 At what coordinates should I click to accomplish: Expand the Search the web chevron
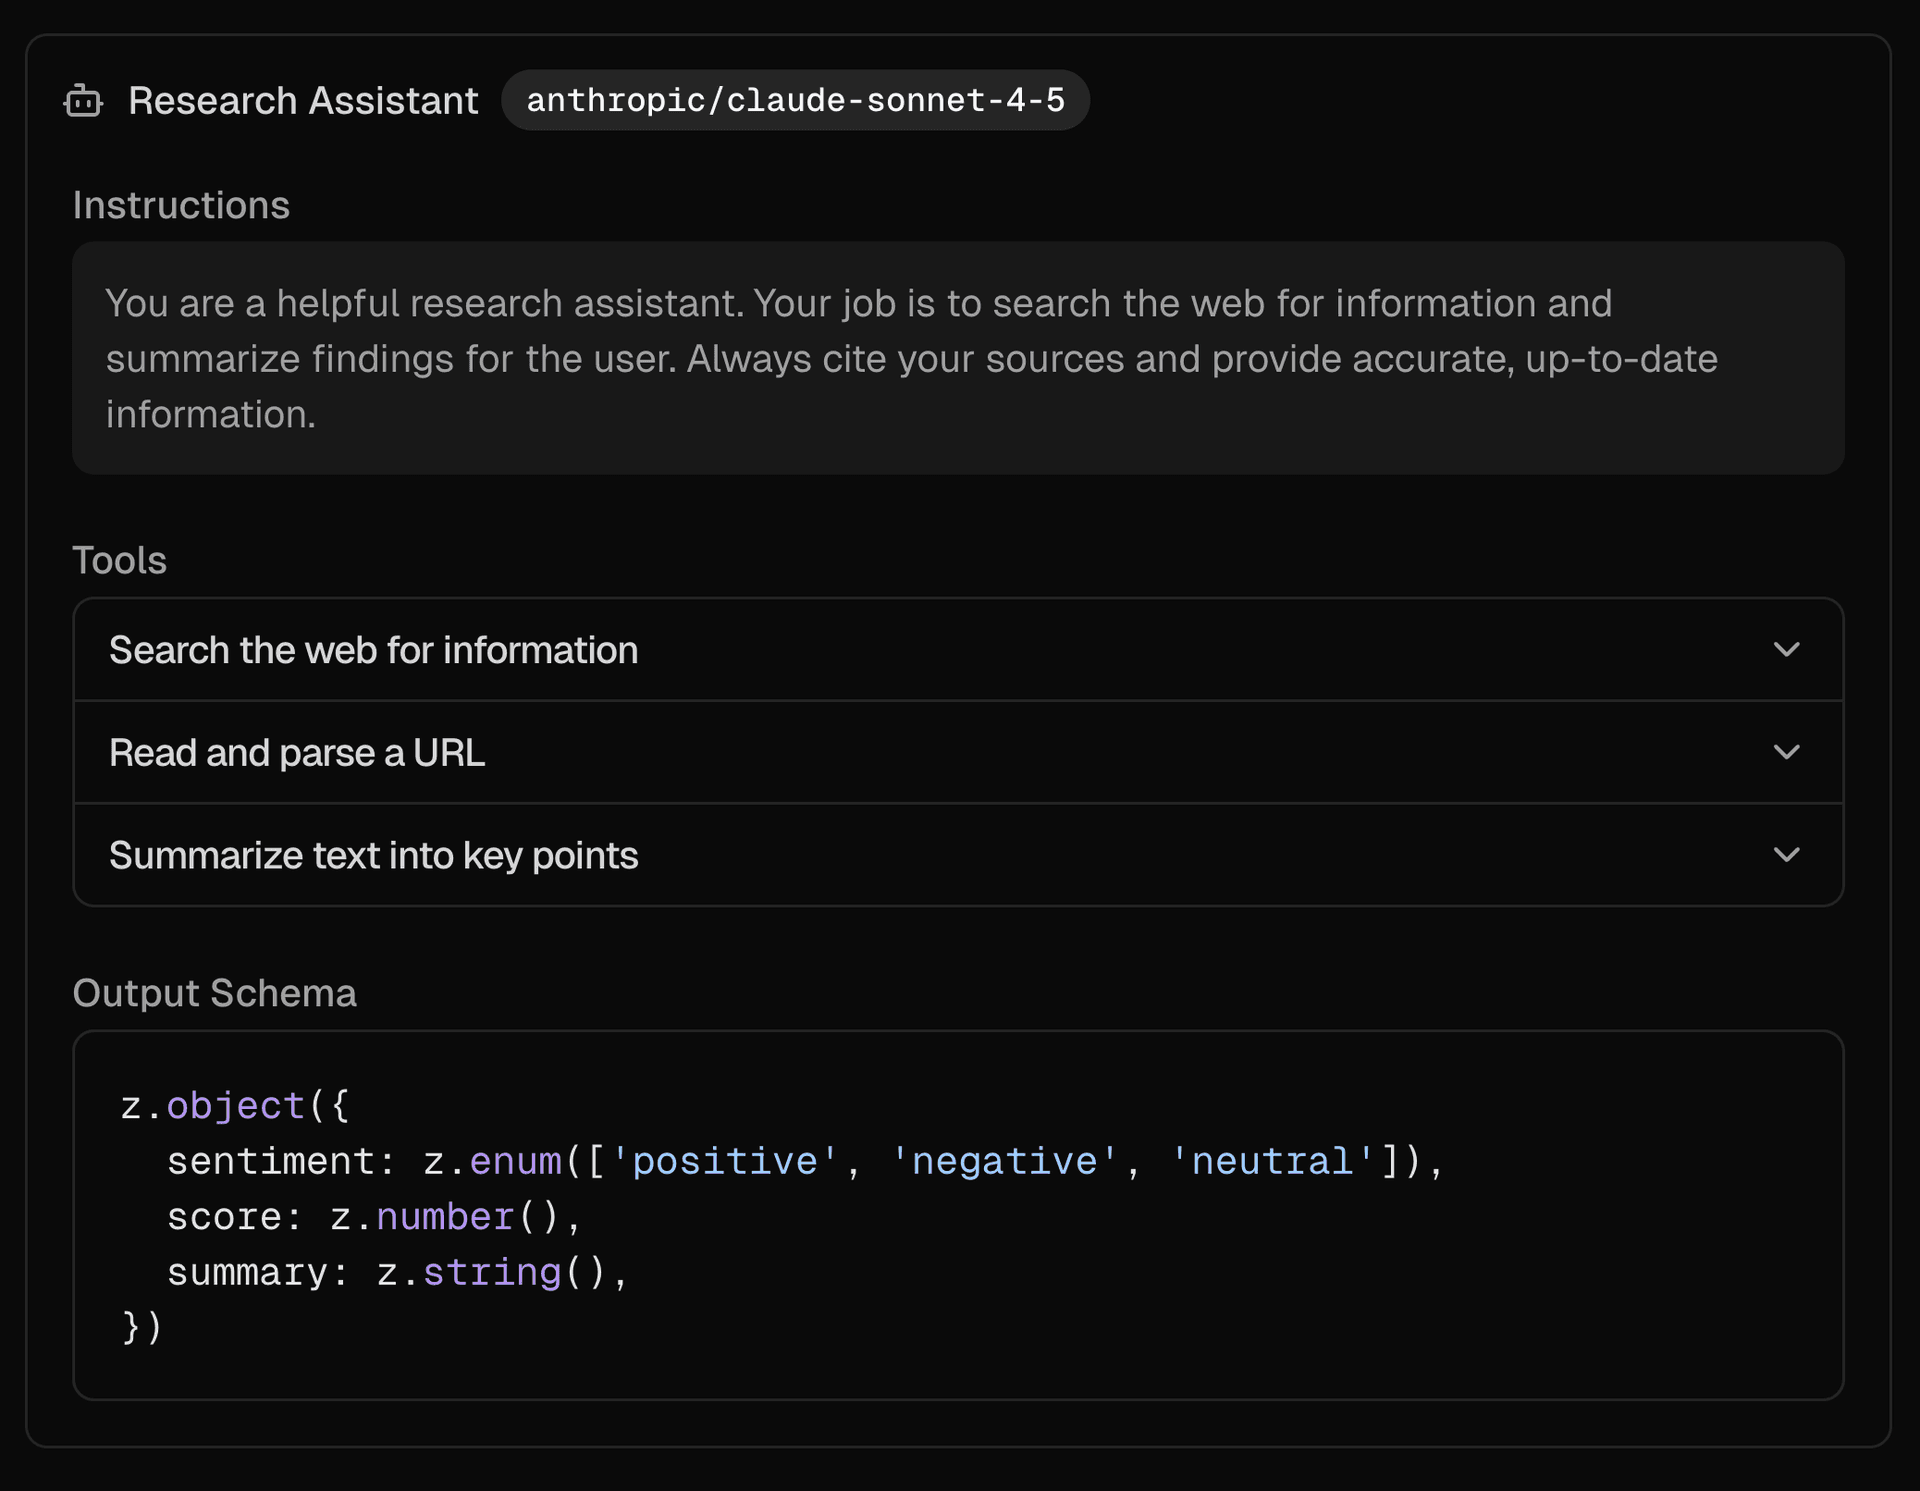1786,650
